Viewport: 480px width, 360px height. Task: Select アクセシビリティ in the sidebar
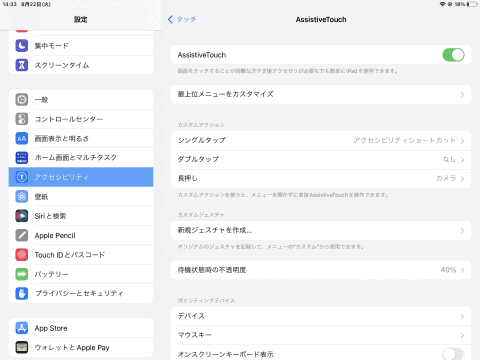point(81,177)
